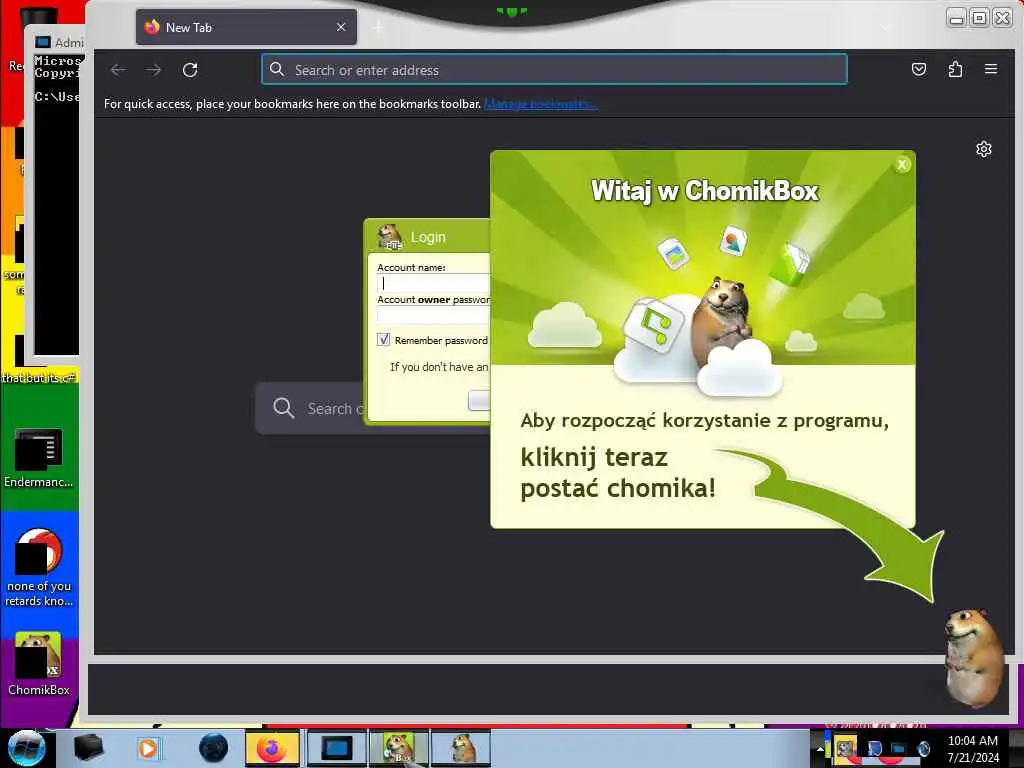Click the ChomikBox hamster icon in Login title

point(390,236)
